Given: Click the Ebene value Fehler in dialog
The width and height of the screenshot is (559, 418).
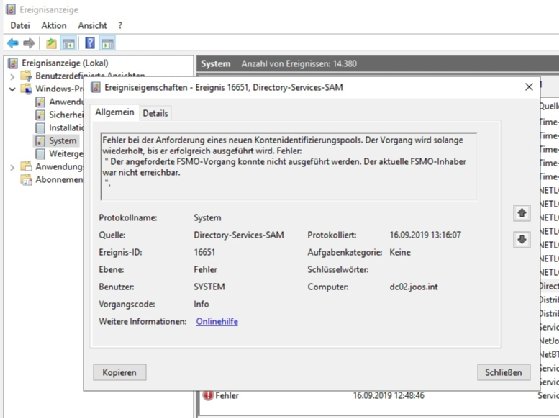Looking at the screenshot, I should (x=205, y=270).
